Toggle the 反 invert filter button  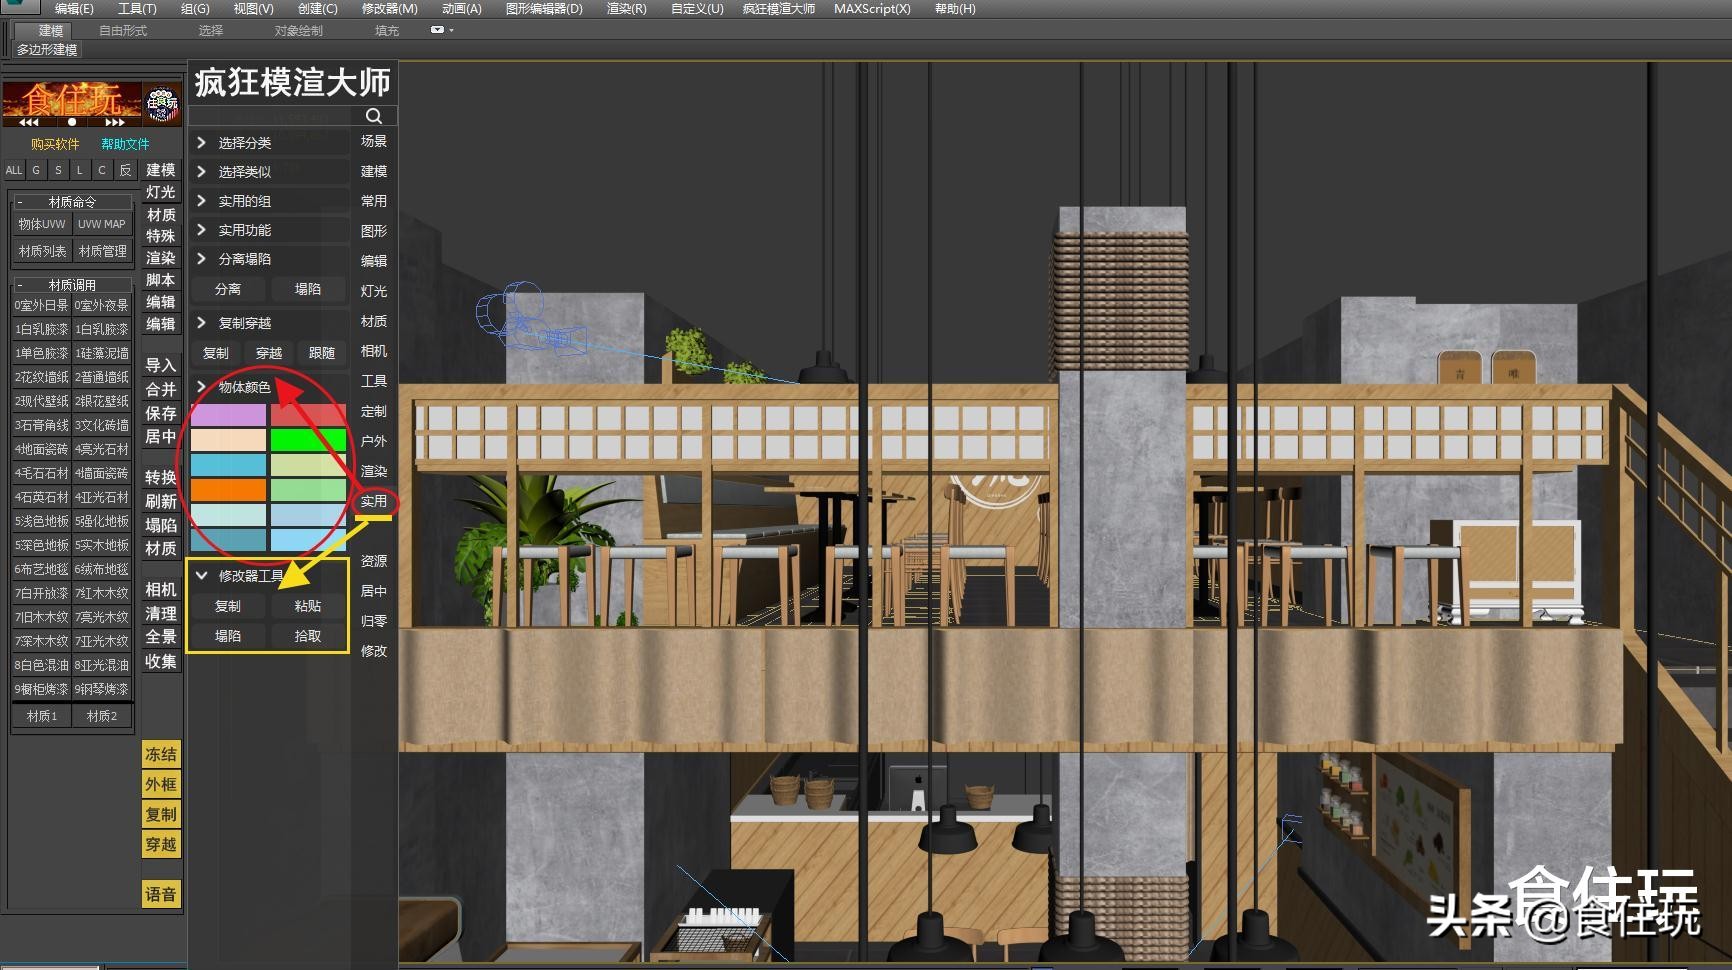125,170
